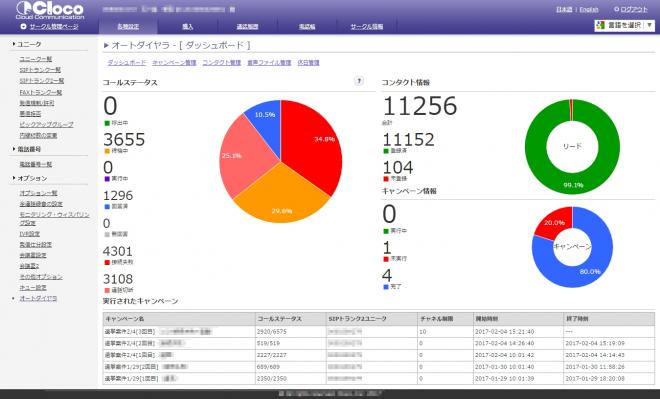This screenshot has width=660, height=399.
Task: Click the blue legend swatch under 1296
Action: pos(107,207)
